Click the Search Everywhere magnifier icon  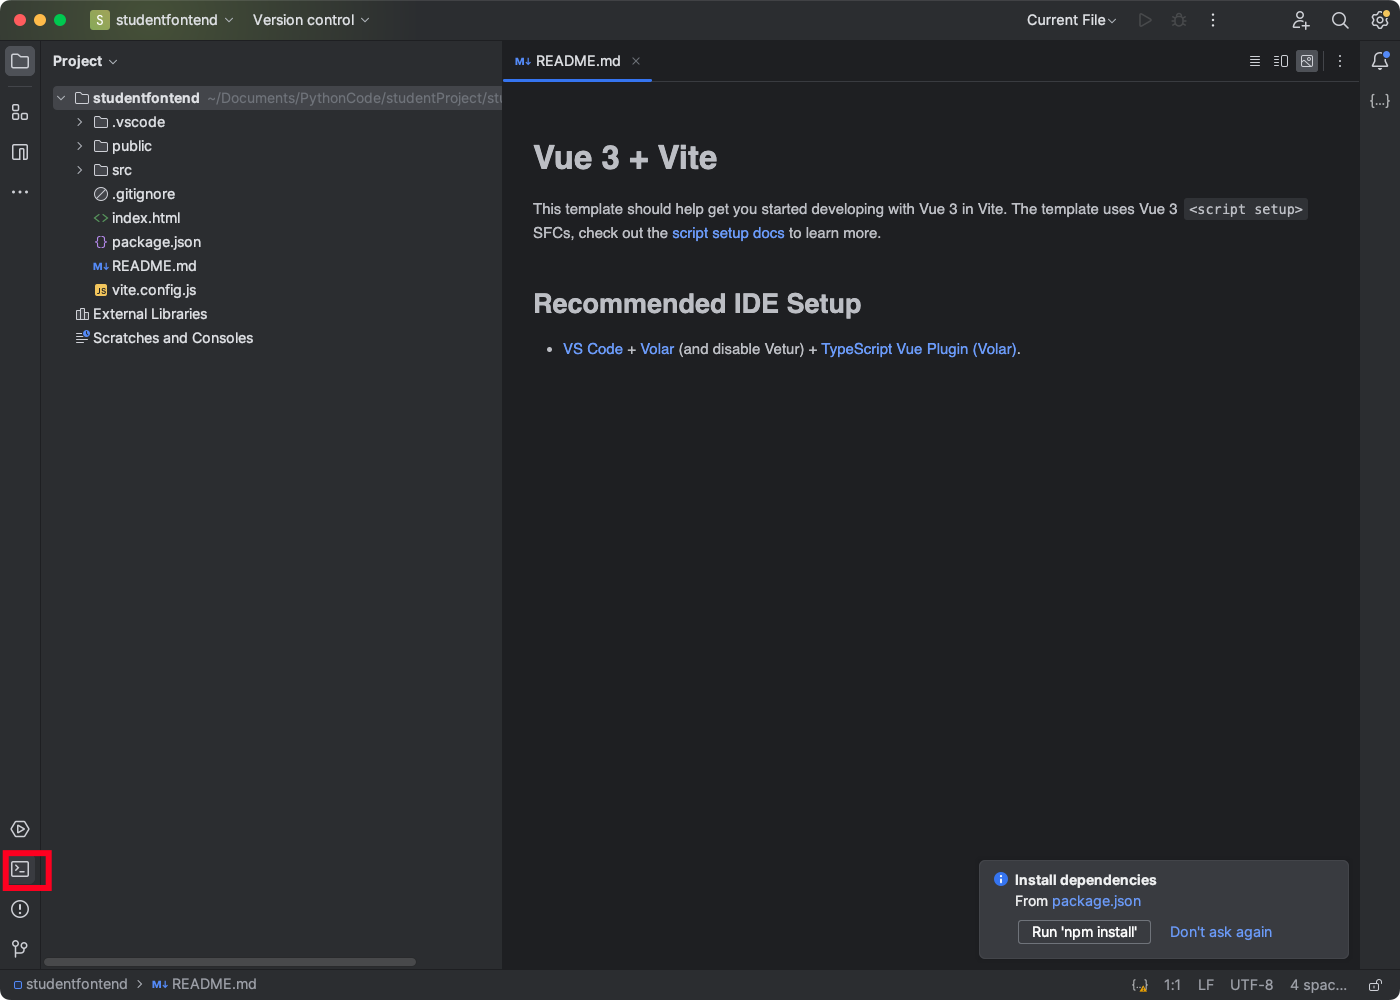tap(1340, 20)
